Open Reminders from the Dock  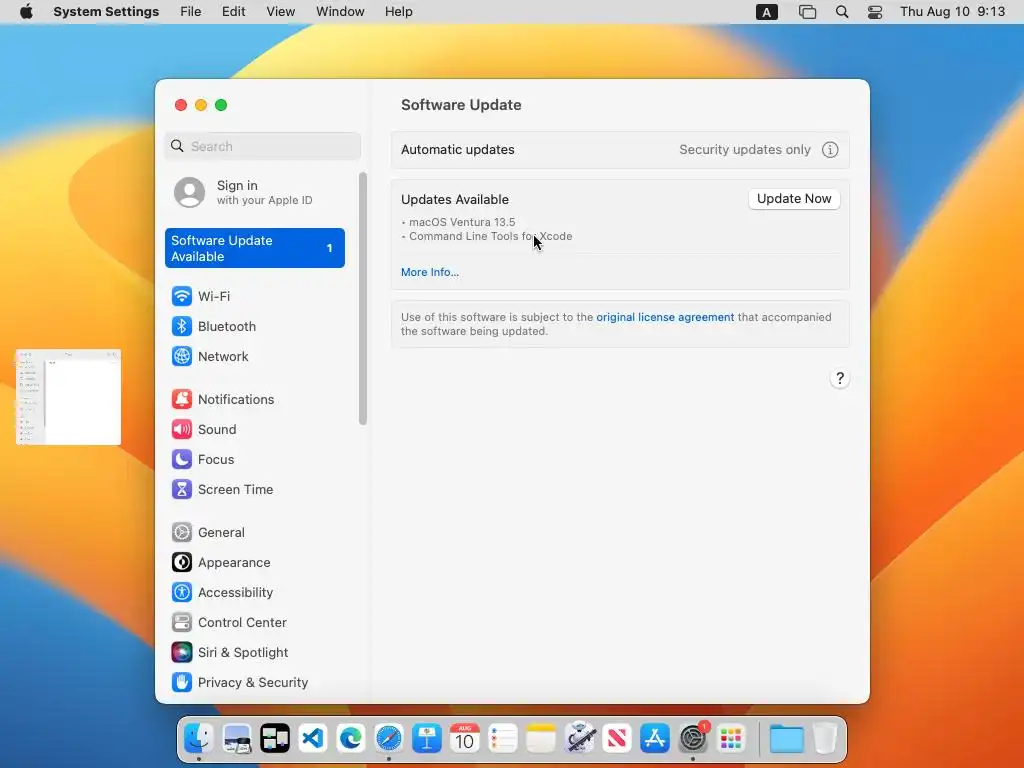pyautogui.click(x=503, y=739)
